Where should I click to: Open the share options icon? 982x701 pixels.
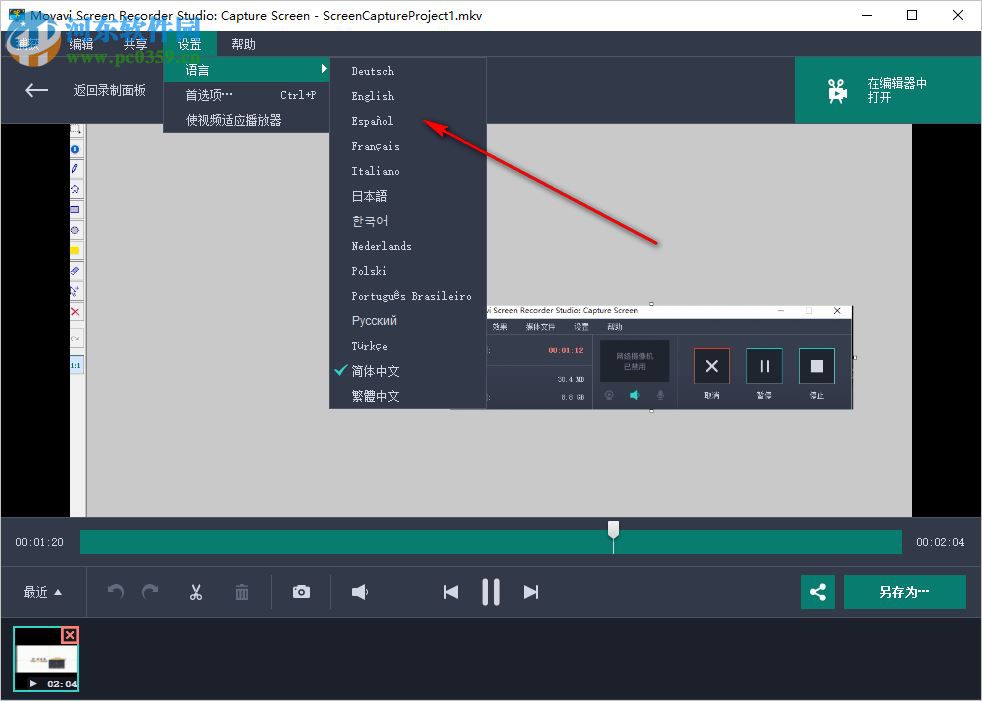pos(817,592)
